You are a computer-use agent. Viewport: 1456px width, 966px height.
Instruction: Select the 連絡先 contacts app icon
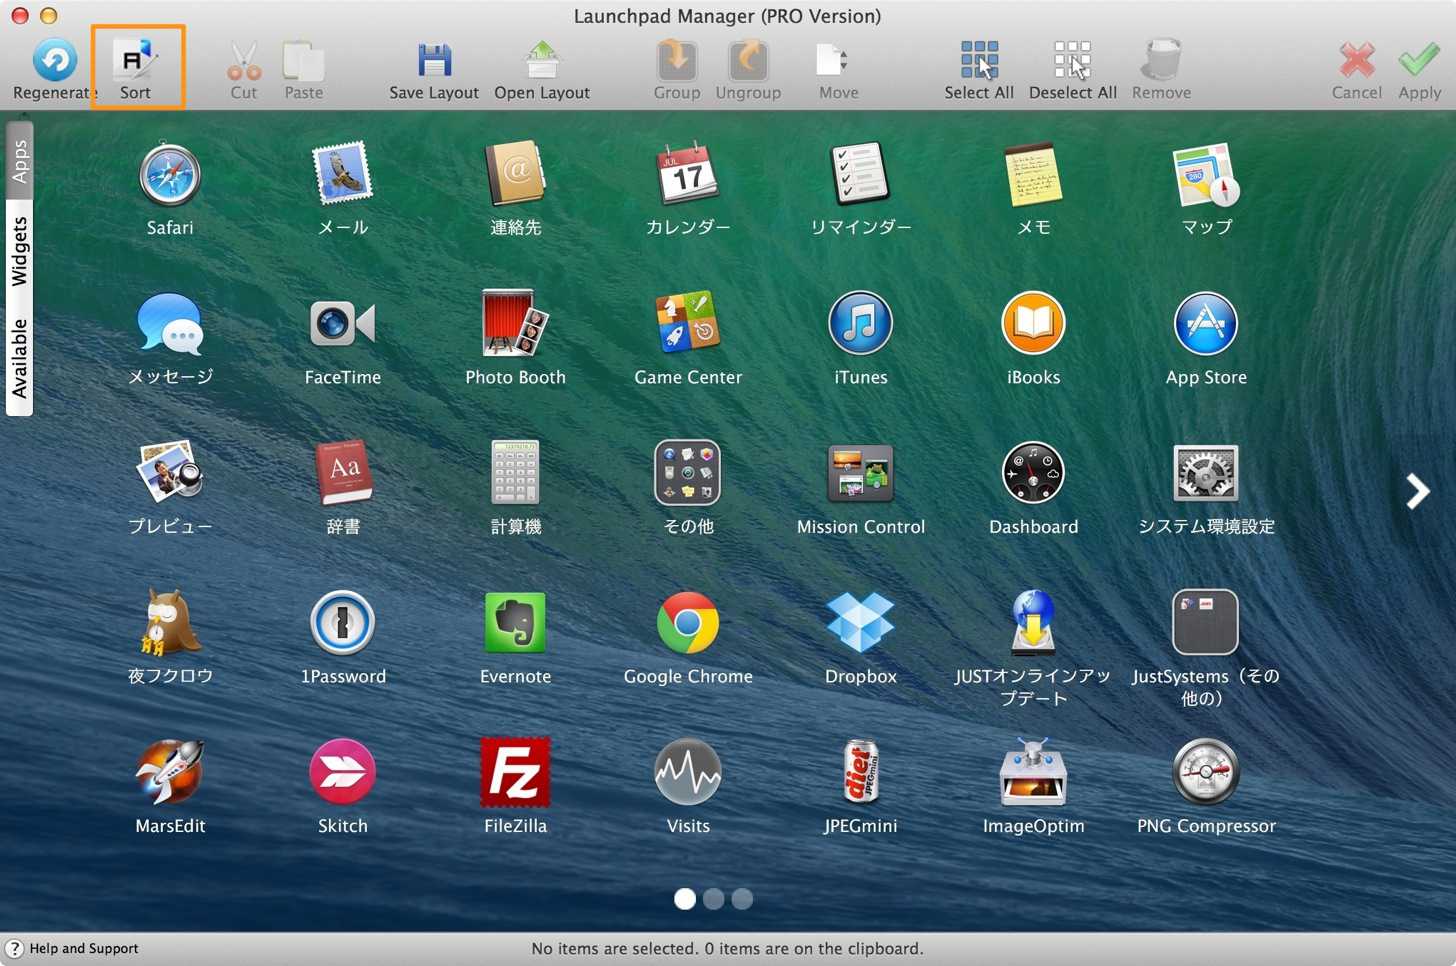516,175
